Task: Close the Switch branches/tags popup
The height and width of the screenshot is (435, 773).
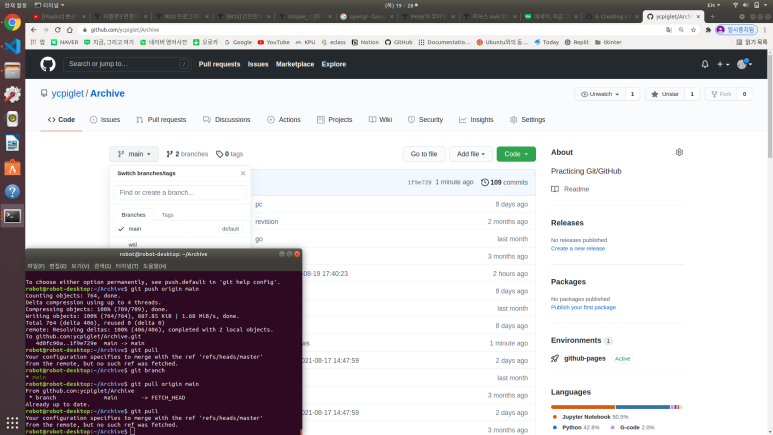Action: (x=243, y=173)
